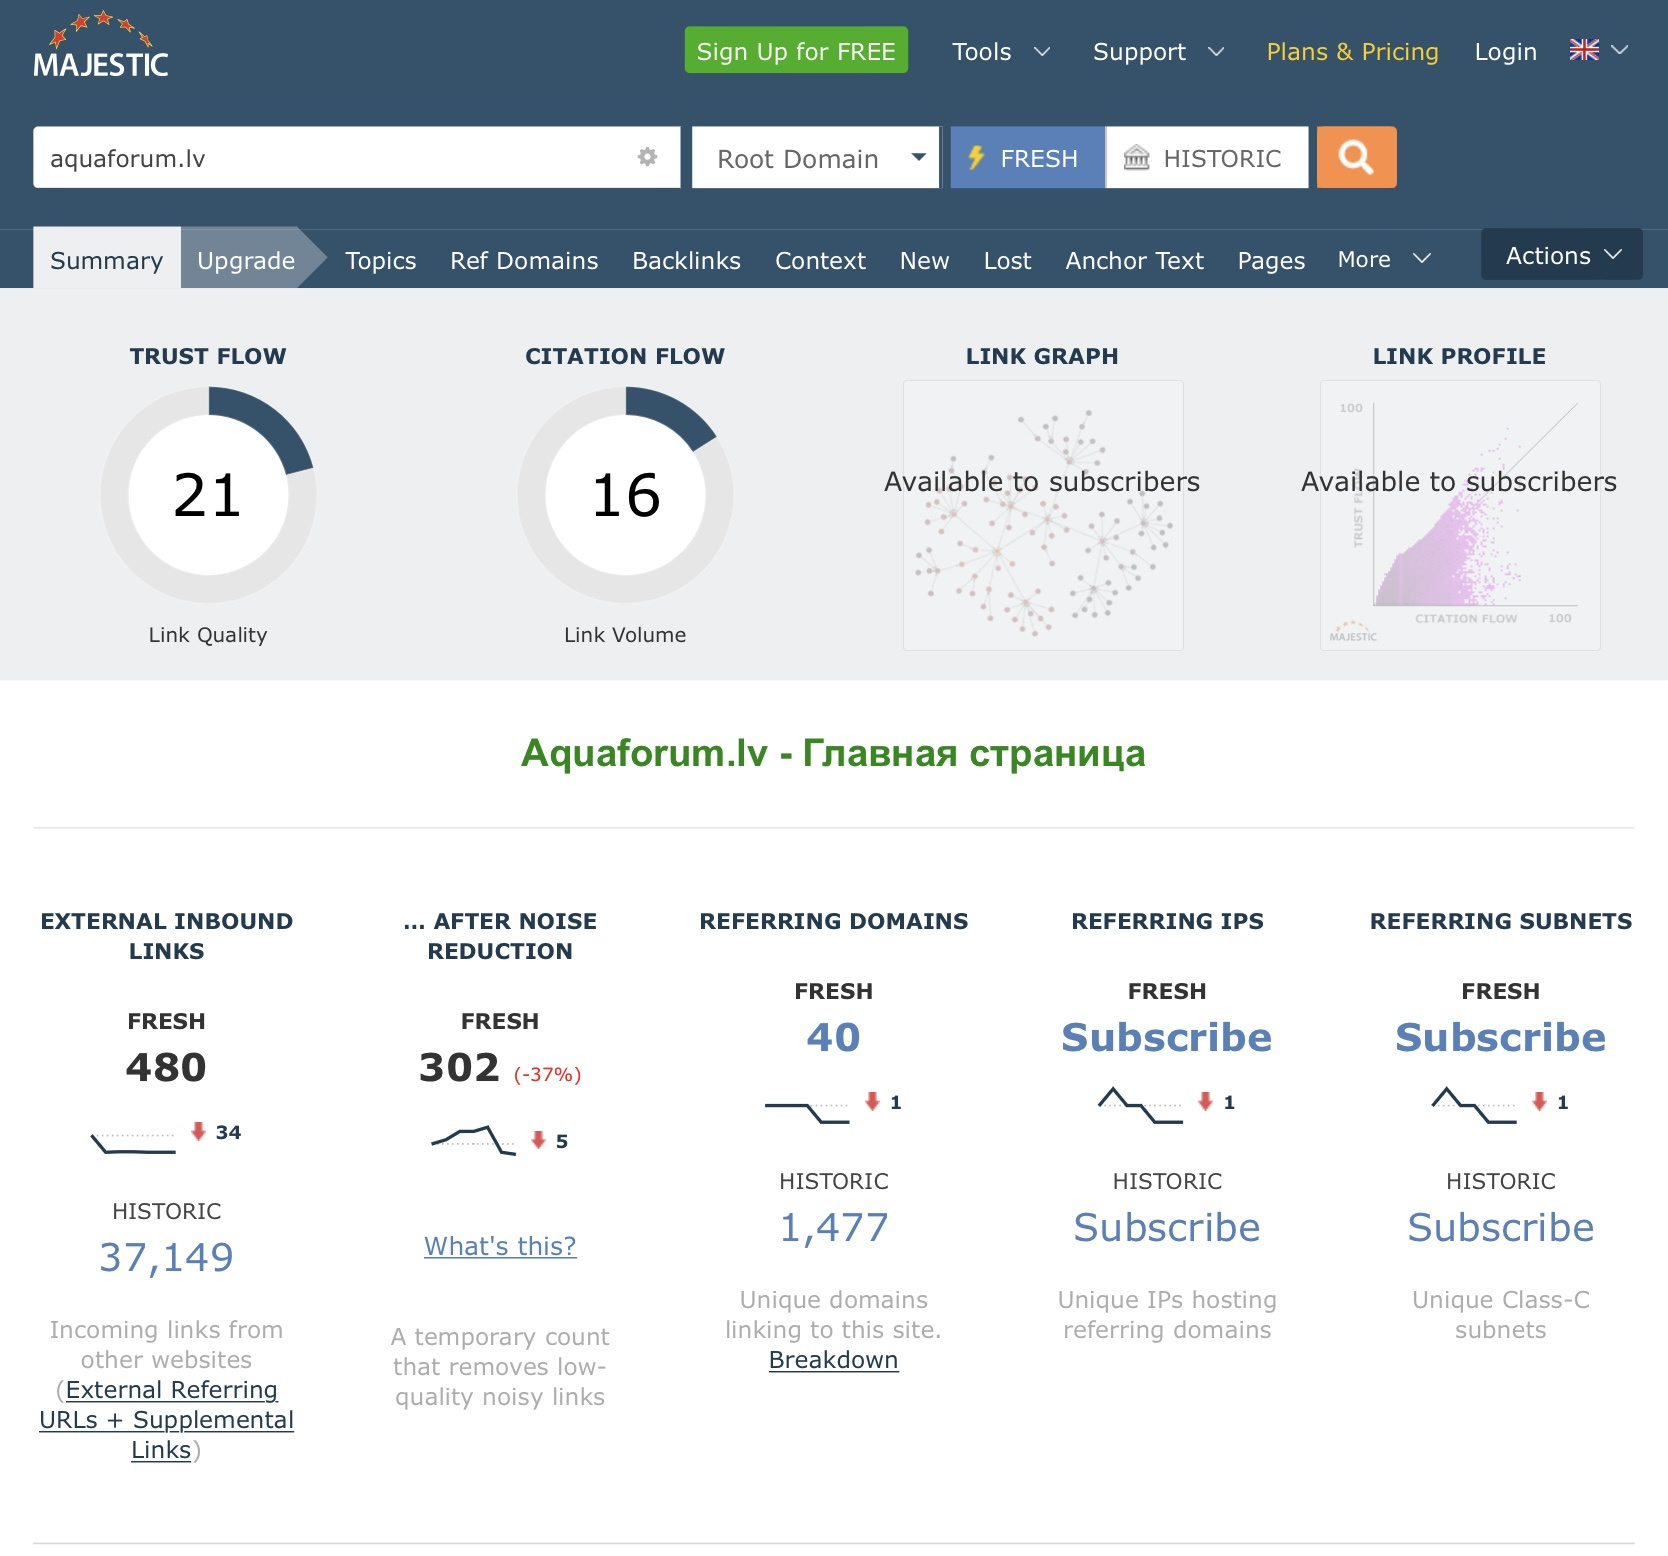Open the Backlinks tab

click(686, 260)
